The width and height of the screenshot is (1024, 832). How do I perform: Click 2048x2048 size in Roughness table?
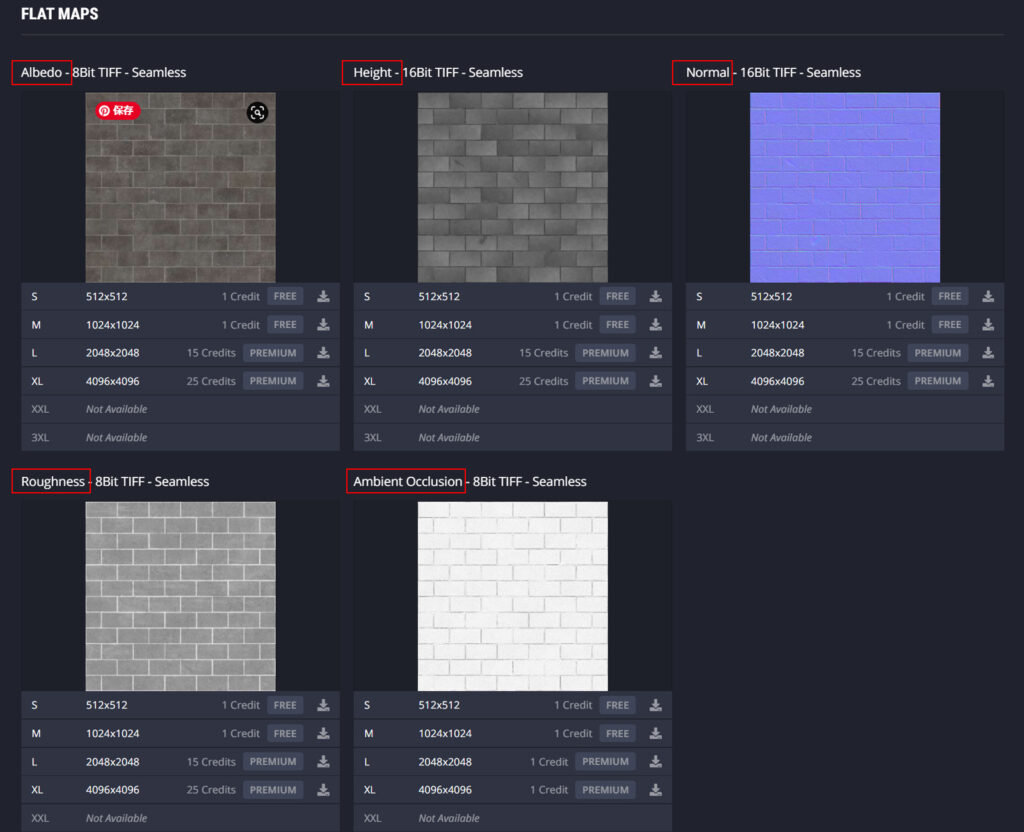click(112, 761)
